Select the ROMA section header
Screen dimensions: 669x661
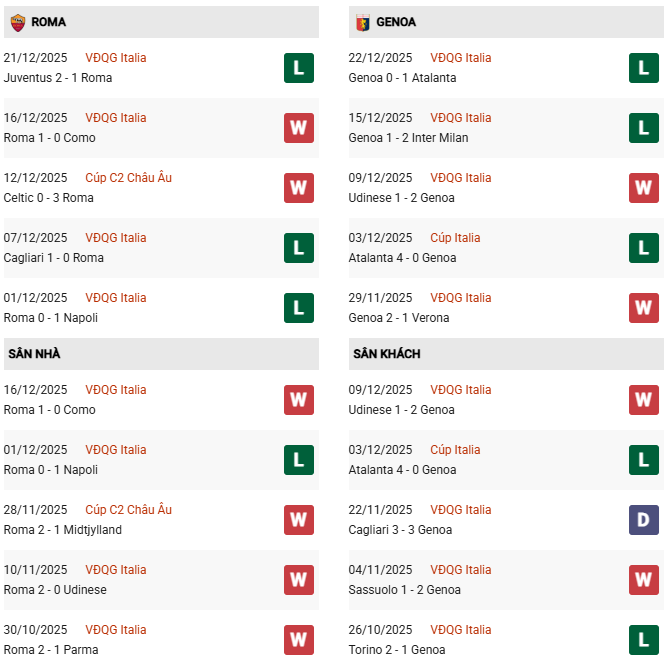coord(49,22)
